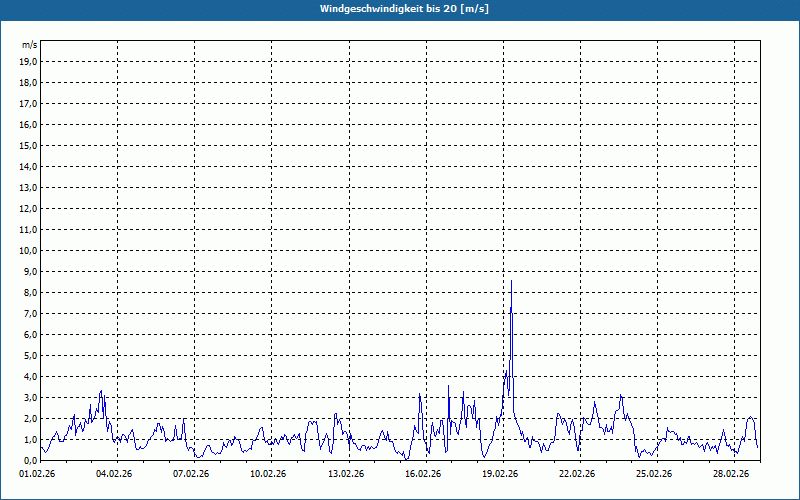Viewport: 800px width, 500px height.
Task: Click the 28.02.26 x-axis date
Action: pyautogui.click(x=731, y=475)
